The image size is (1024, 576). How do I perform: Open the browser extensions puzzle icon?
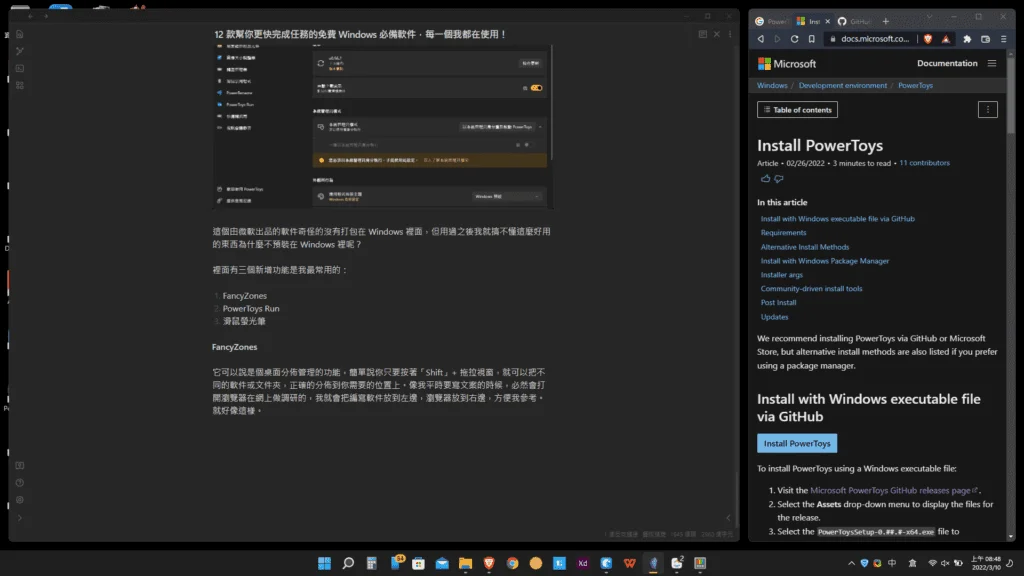[967, 39]
